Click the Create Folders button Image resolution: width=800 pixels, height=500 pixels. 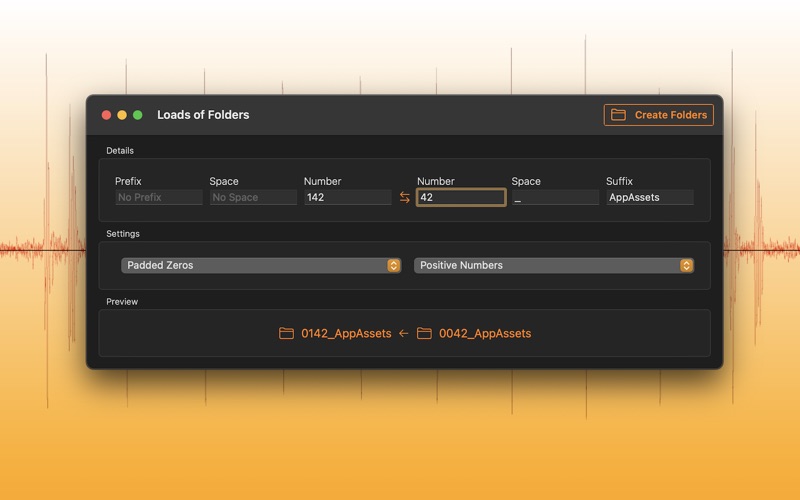pos(658,115)
